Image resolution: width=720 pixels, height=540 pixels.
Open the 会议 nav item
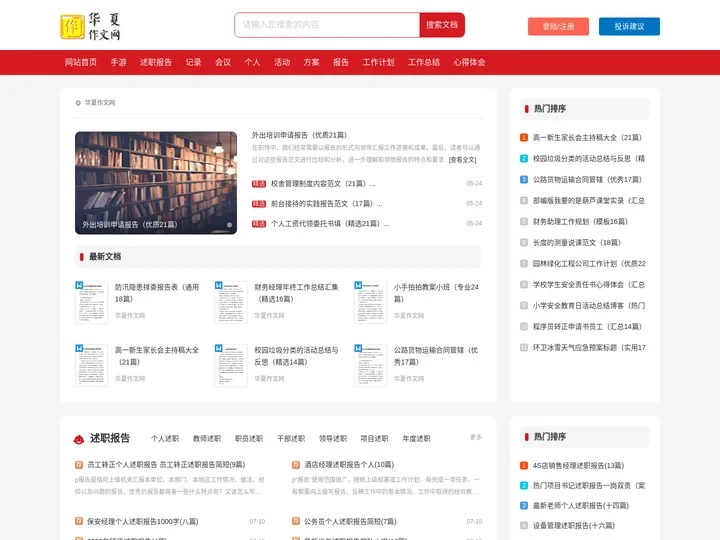(x=223, y=62)
